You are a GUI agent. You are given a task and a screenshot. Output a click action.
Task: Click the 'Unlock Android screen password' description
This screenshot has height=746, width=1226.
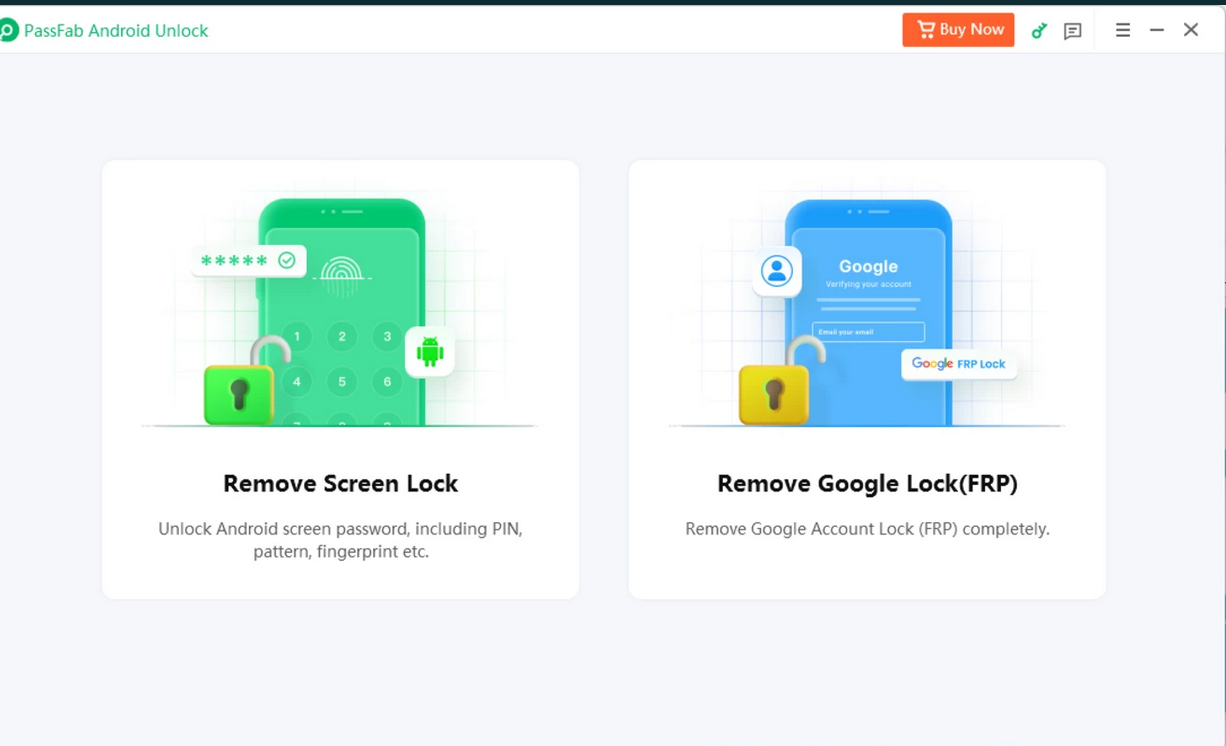[x=340, y=540]
